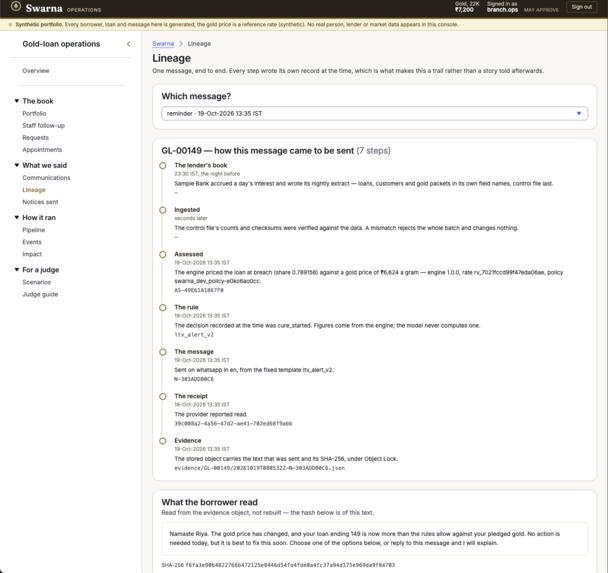Open Pipeline page

(33, 230)
